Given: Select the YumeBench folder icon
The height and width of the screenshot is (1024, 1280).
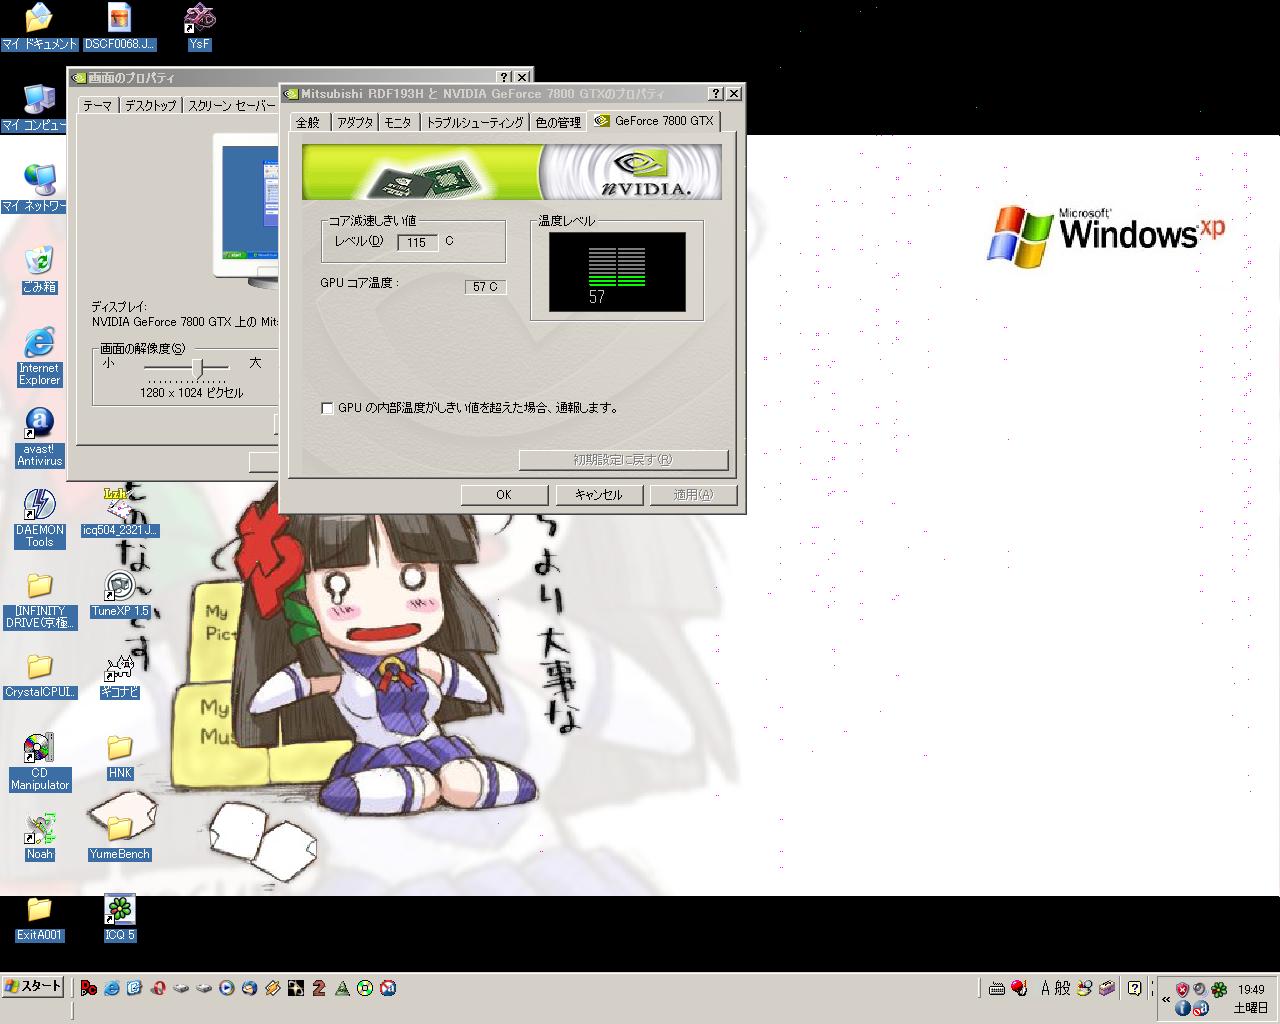Looking at the screenshot, I should (119, 836).
